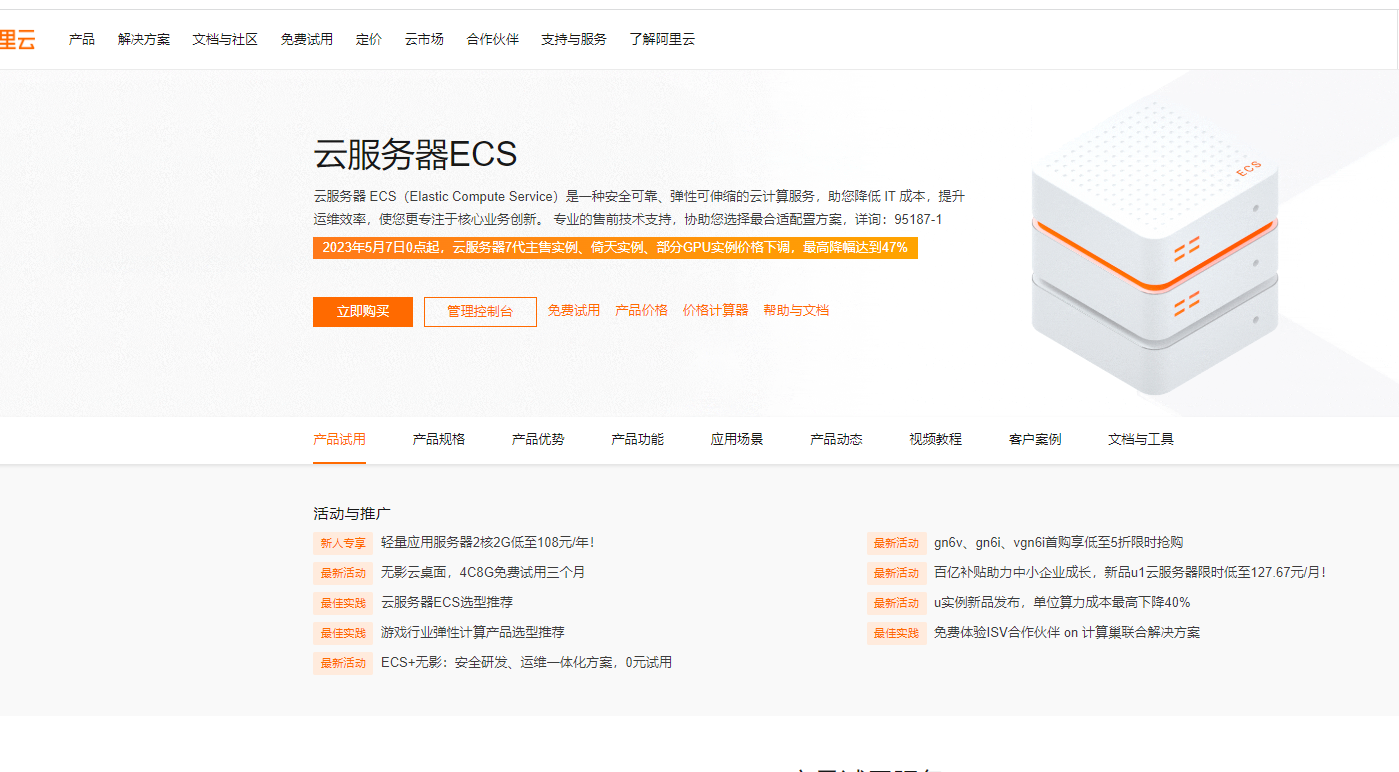The height and width of the screenshot is (772, 1399).
Task: Go to 免费试用 in the top navigation bar
Action: coord(307,40)
